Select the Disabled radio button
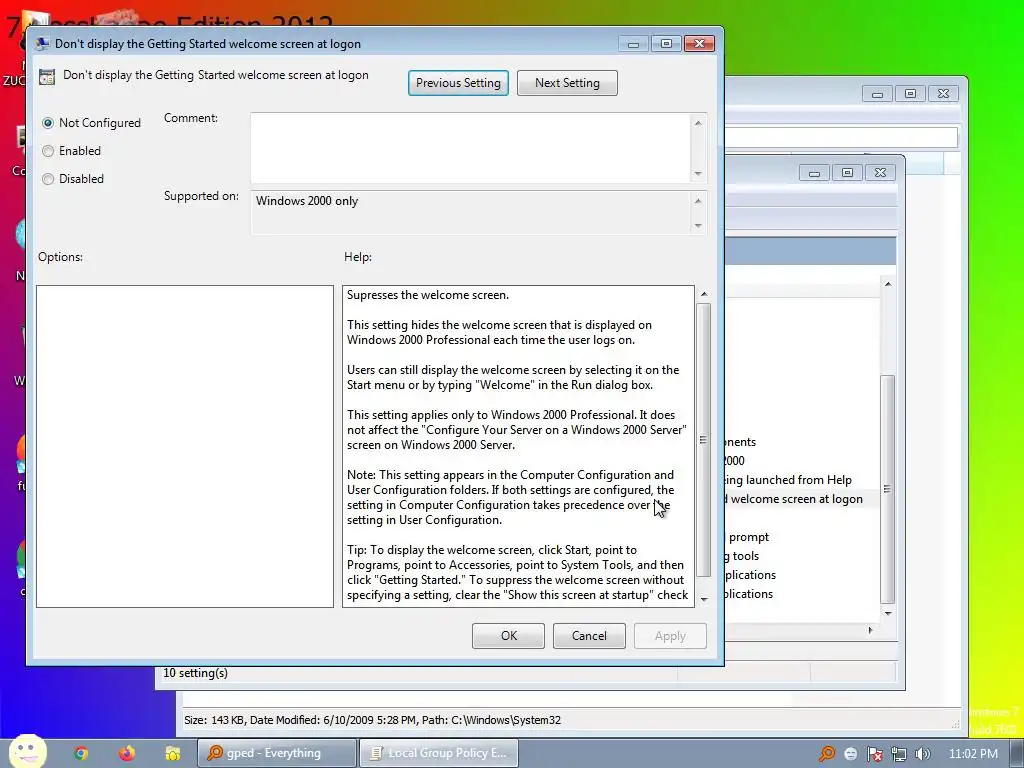Viewport: 1024px width, 768px height. pos(48,179)
